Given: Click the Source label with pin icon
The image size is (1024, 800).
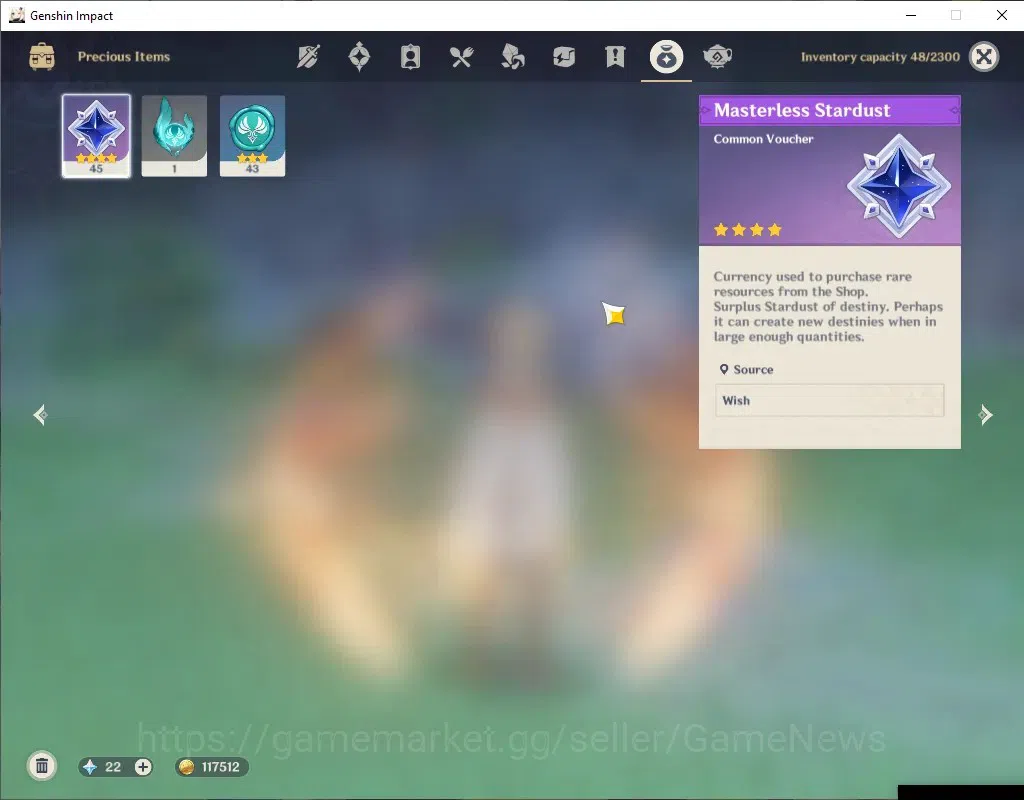Looking at the screenshot, I should 746,370.
